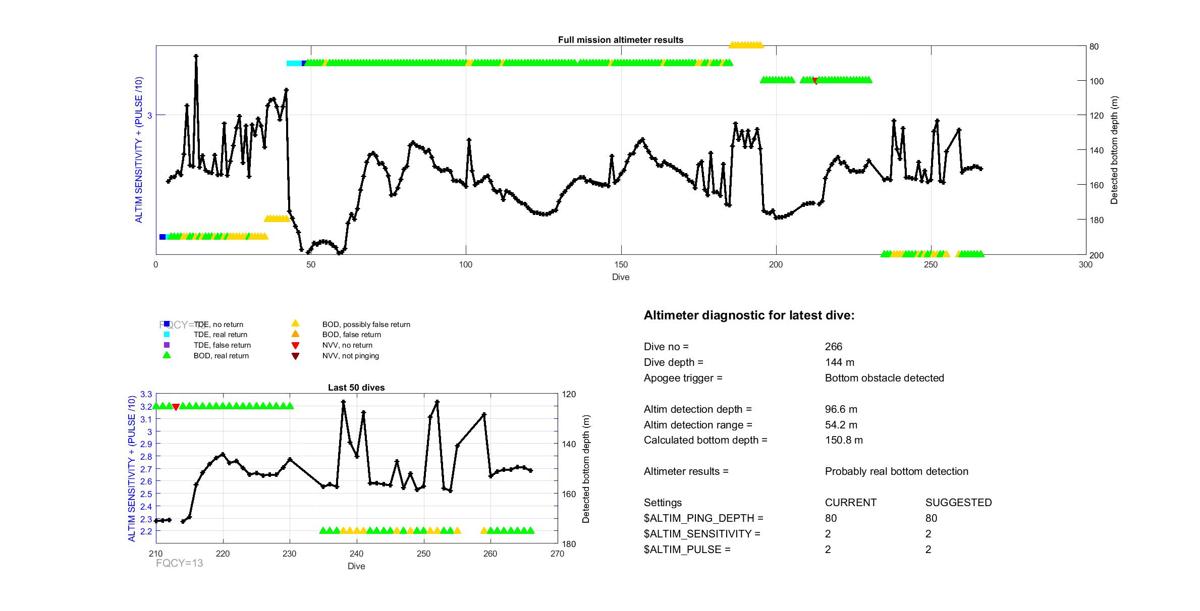Click the blue square marker at the start of the full mission plot
This screenshot has width=1200, height=611.
tap(162, 237)
